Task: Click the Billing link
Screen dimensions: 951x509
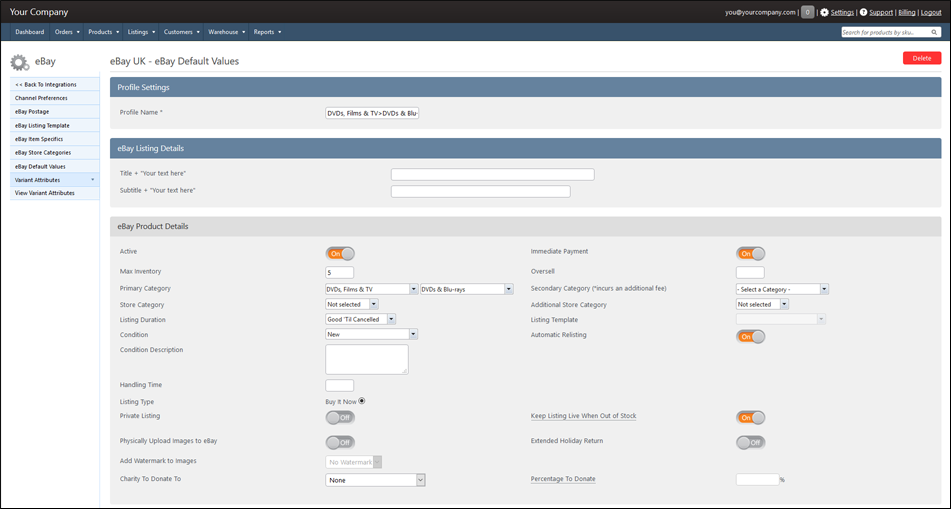Action: 907,13
